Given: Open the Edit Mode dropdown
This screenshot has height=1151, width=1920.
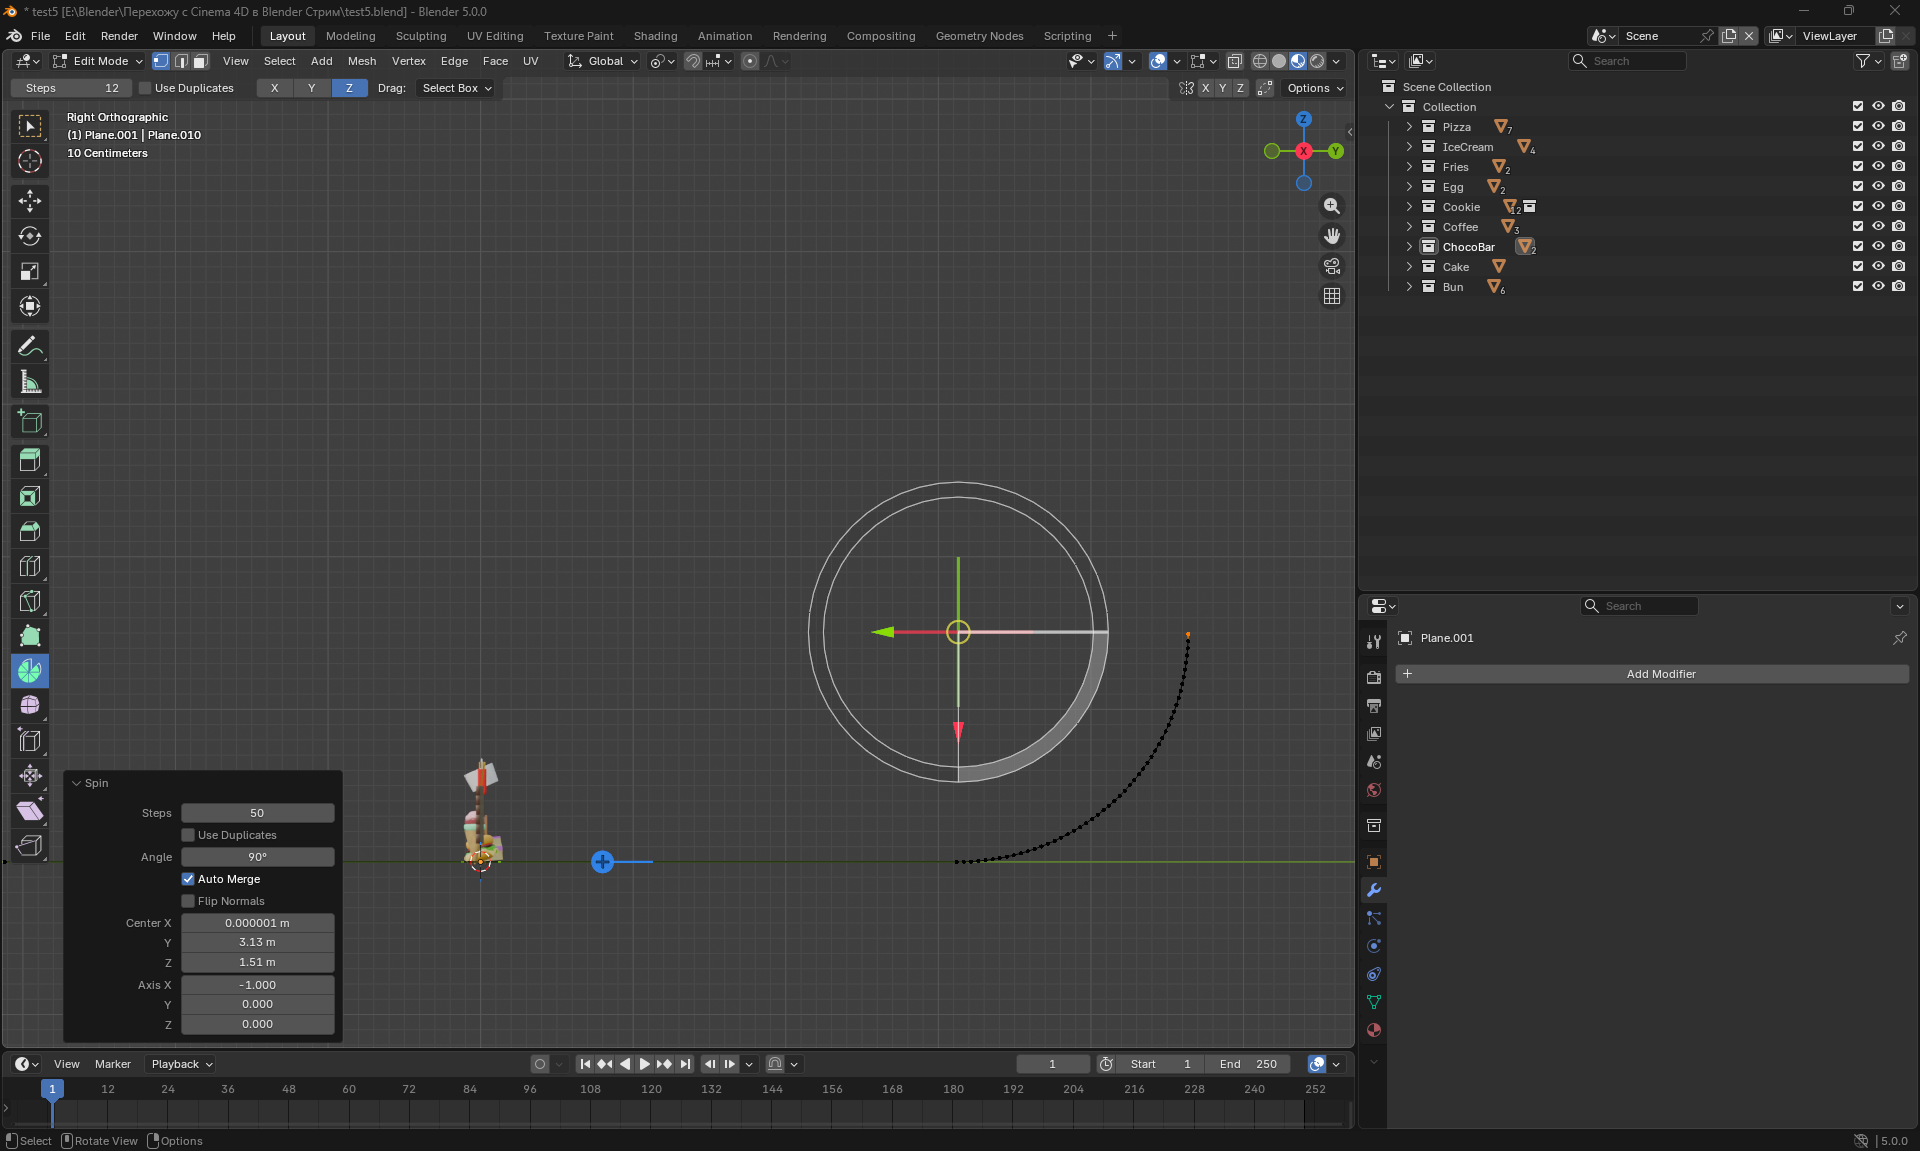Looking at the screenshot, I should pyautogui.click(x=99, y=61).
